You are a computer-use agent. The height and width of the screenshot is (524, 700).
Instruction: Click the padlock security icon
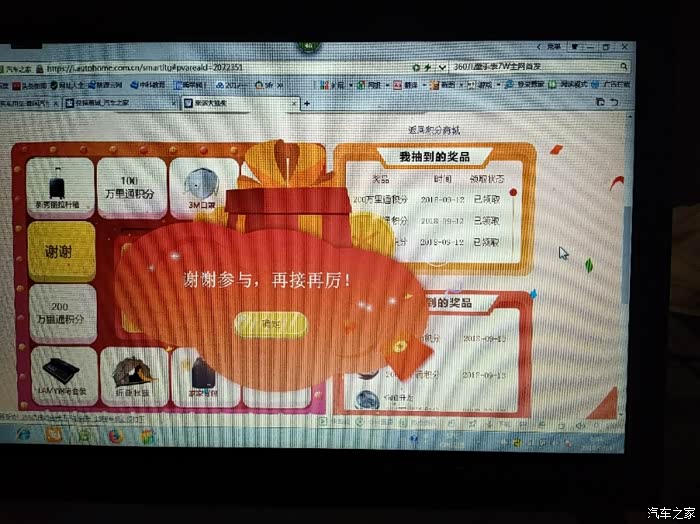coord(40,69)
